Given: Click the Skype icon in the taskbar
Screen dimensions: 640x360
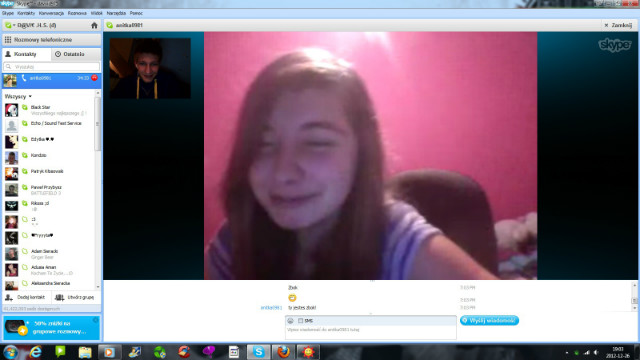Looking at the screenshot, I should [258, 351].
